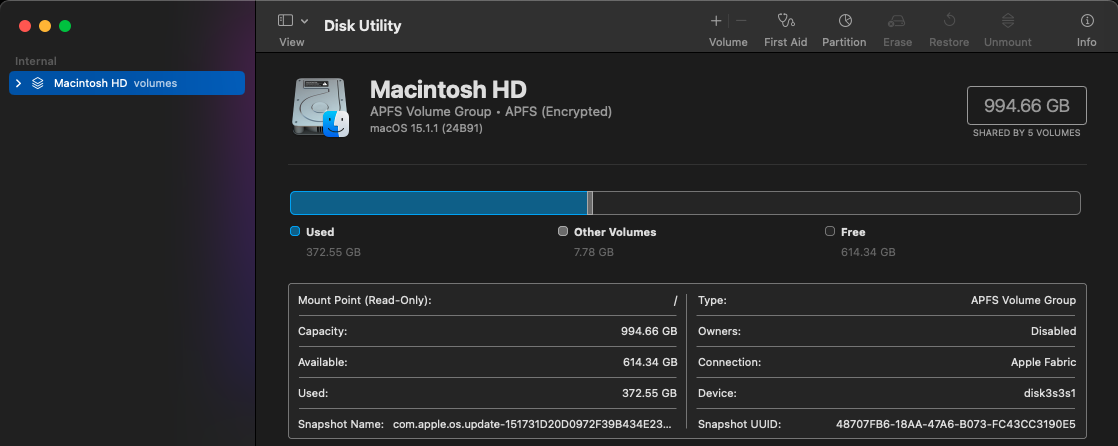The width and height of the screenshot is (1118, 446).
Task: Click the 7.78 GB Other Volumes value
Action: [594, 252]
